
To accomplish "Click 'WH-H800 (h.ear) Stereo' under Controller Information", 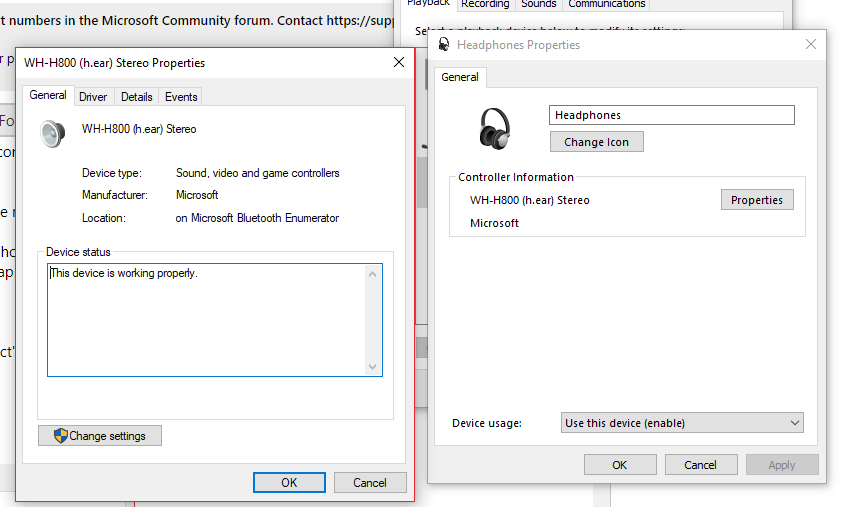I will tap(530, 200).
